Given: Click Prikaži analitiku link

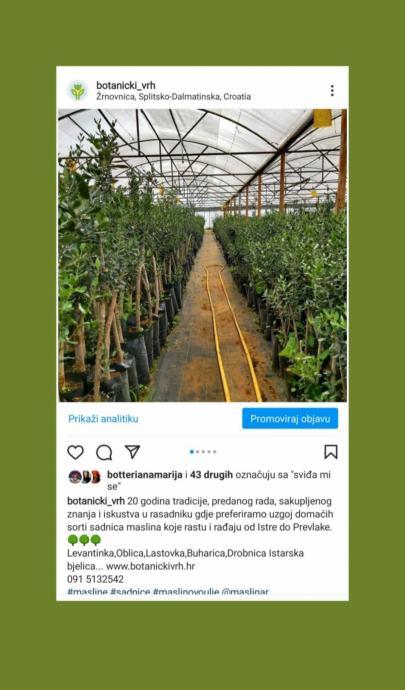Looking at the screenshot, I should (x=103, y=419).
